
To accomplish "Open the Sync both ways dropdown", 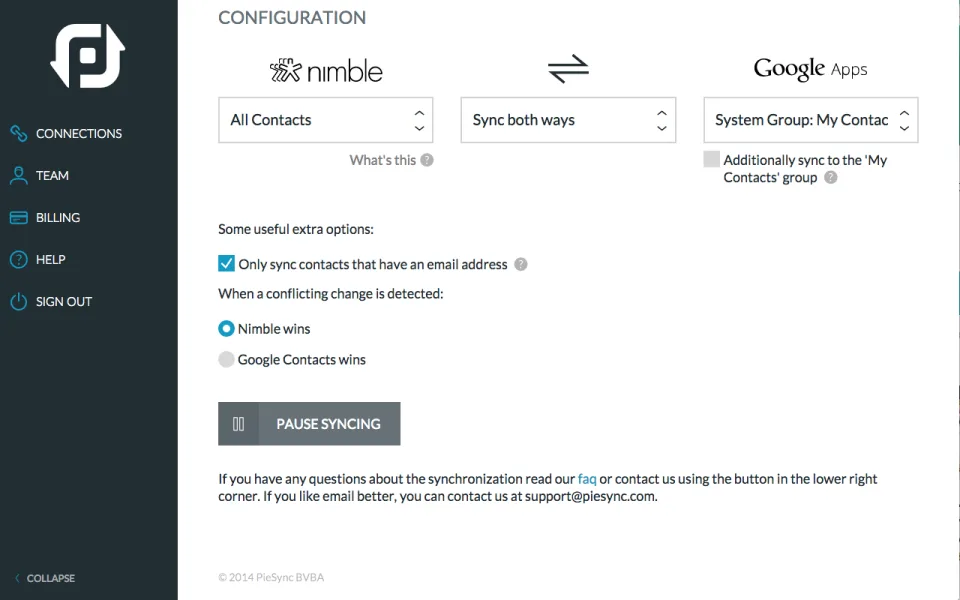I will click(568, 120).
